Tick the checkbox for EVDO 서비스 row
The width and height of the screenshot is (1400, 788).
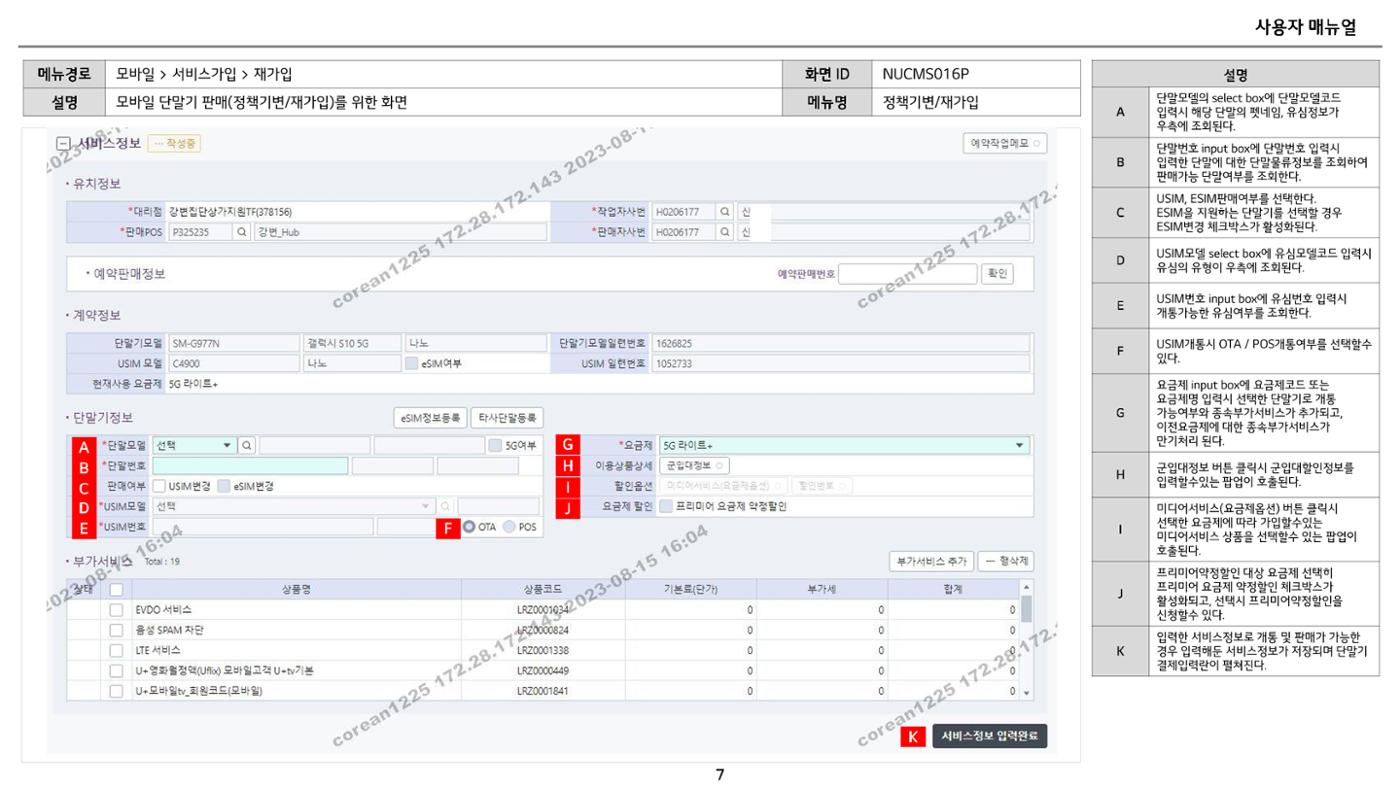[116, 609]
